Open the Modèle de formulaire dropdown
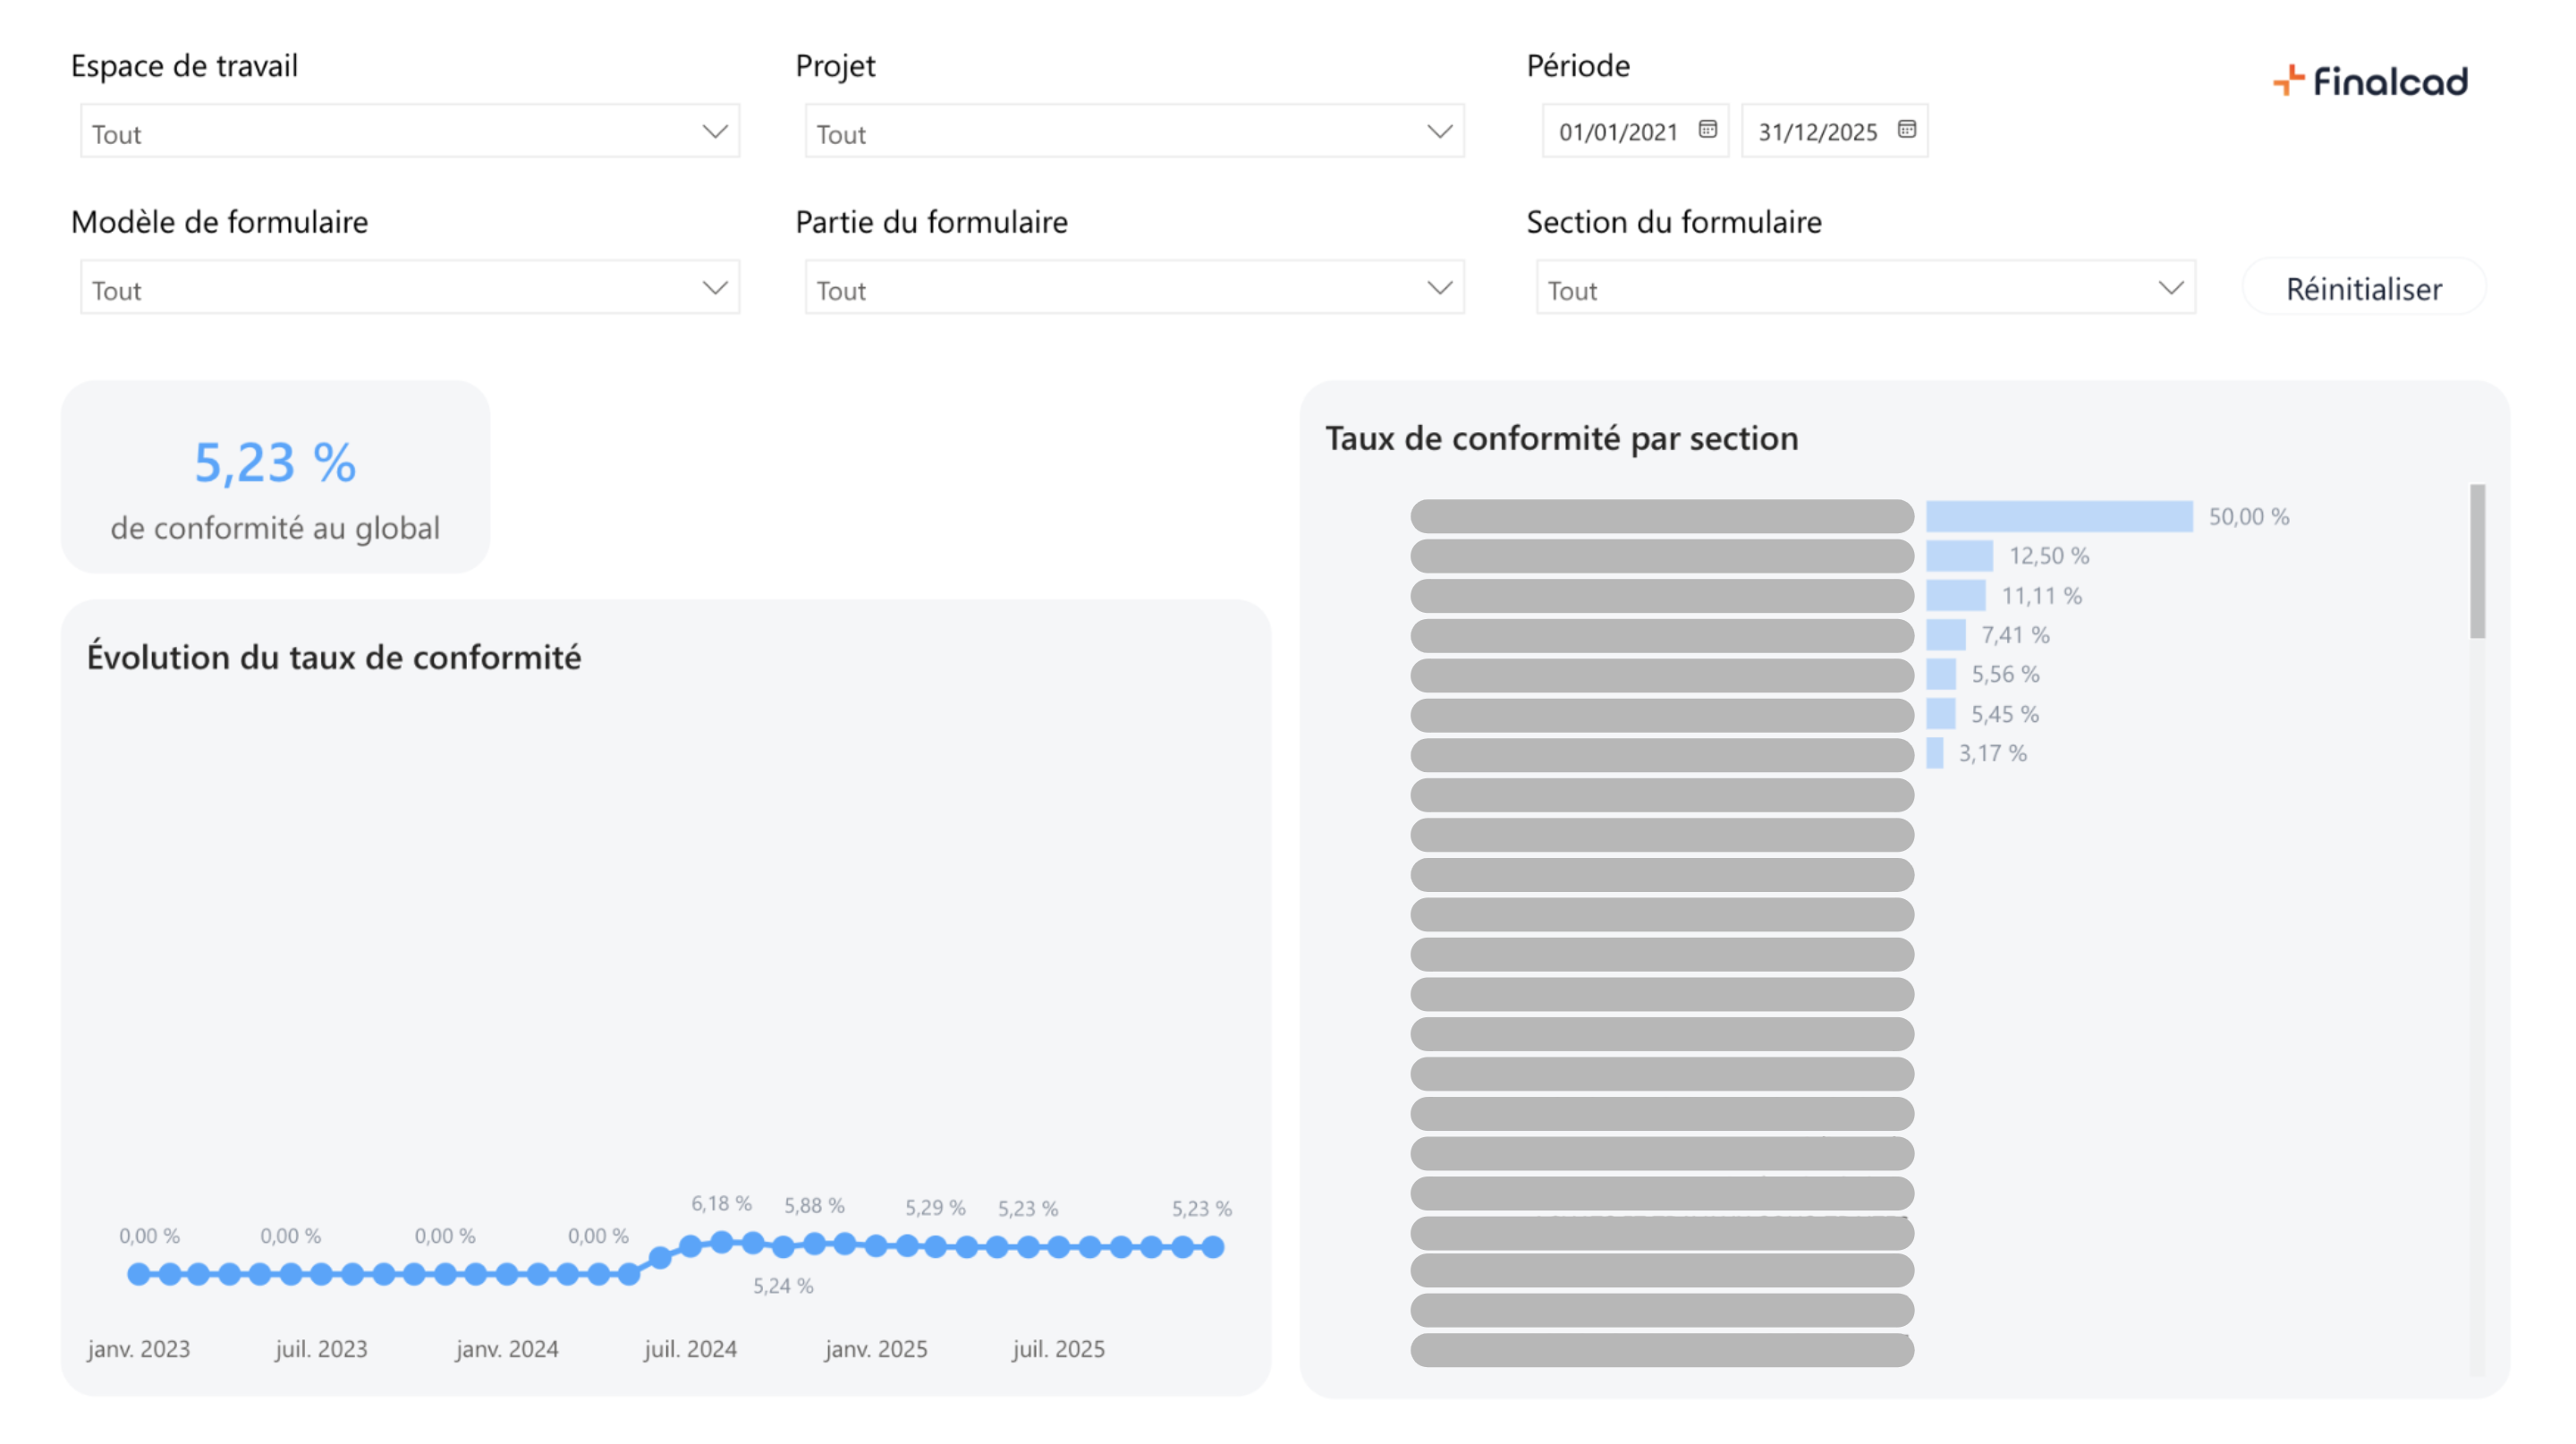2576x1444 pixels. [x=714, y=289]
